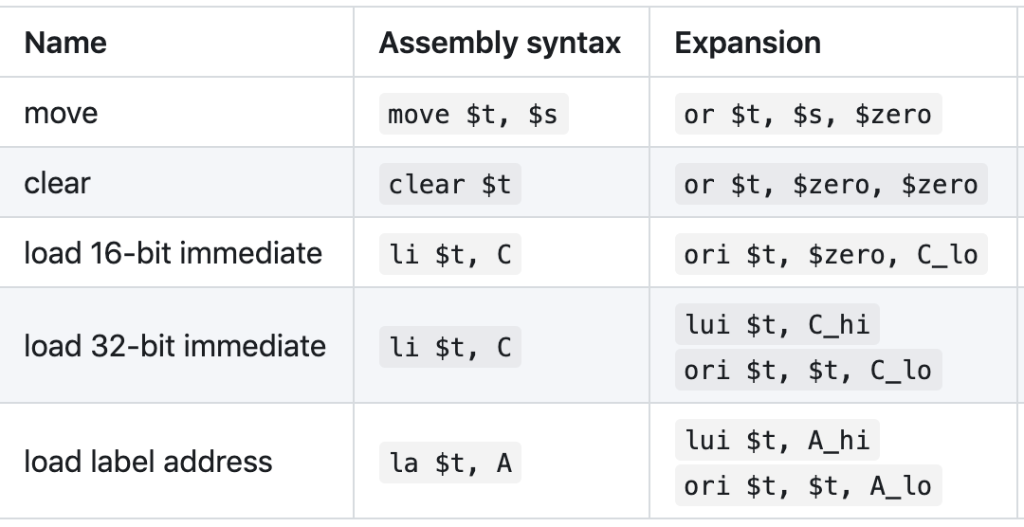The width and height of the screenshot is (1024, 527).
Task: Click the load 16-bit immediate row name
Action: [x=173, y=253]
